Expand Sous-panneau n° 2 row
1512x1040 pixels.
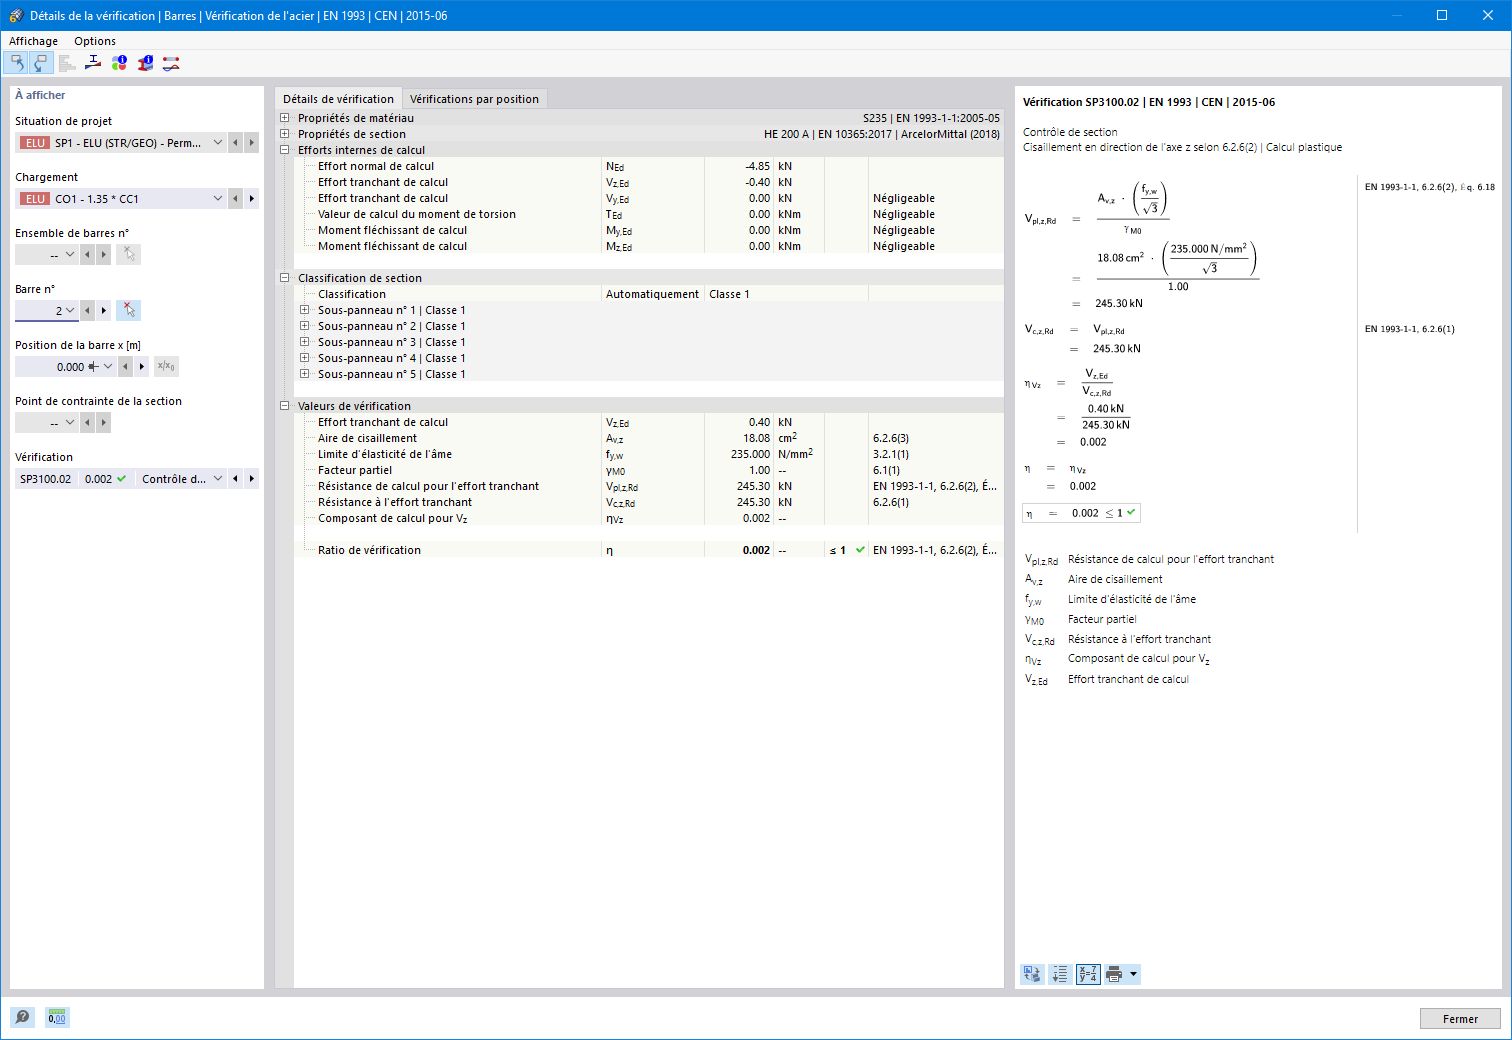coord(305,326)
